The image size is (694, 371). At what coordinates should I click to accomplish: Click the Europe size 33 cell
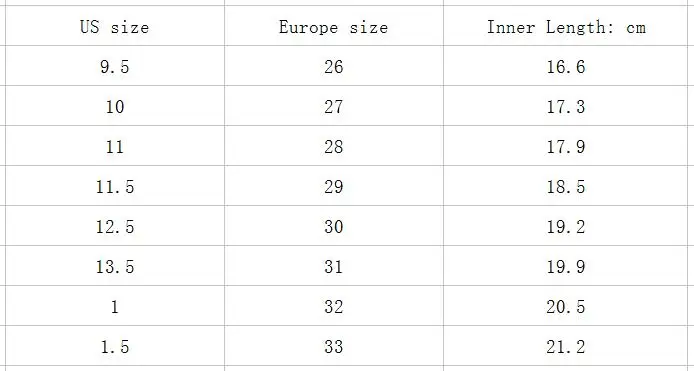[x=334, y=346]
